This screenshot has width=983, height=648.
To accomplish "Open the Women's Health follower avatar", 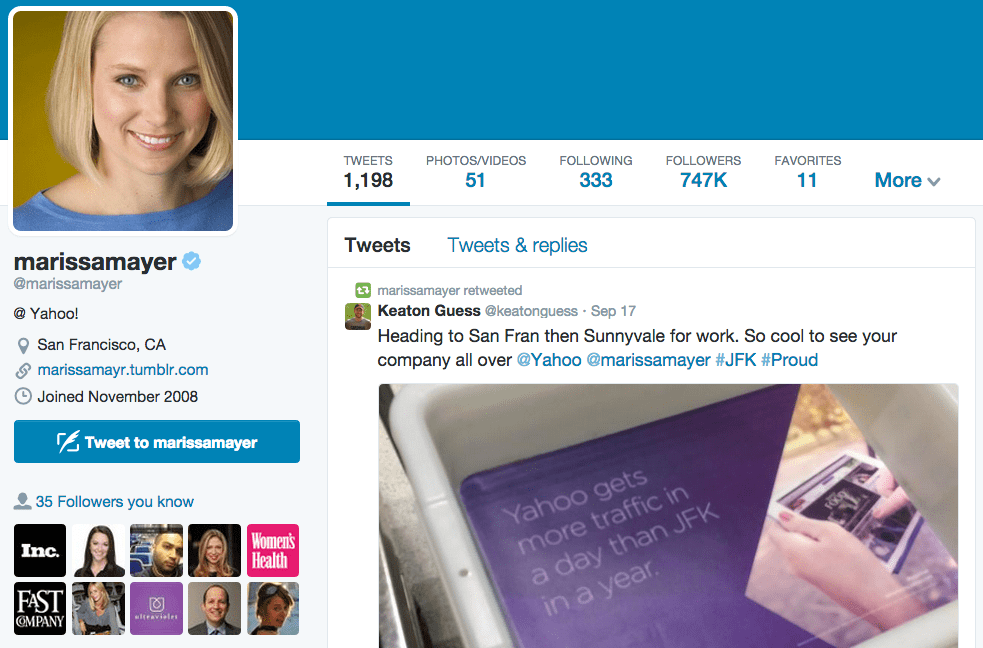I will click(273, 550).
